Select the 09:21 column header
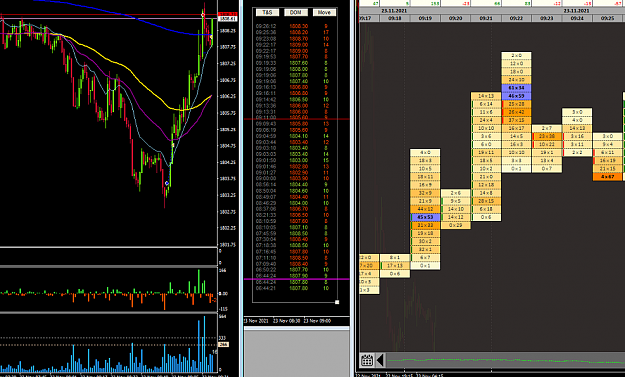Screen dimensions: 625x377 pyautogui.click(x=486, y=18)
